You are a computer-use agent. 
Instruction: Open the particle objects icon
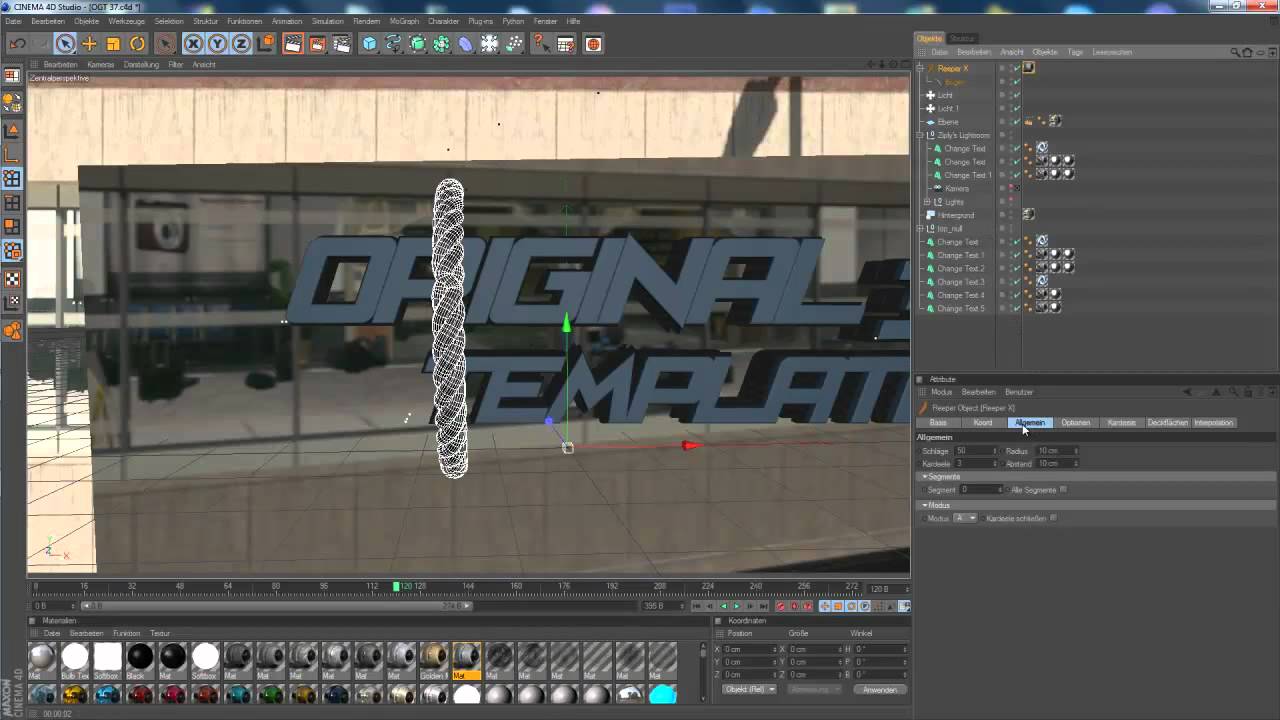513,44
